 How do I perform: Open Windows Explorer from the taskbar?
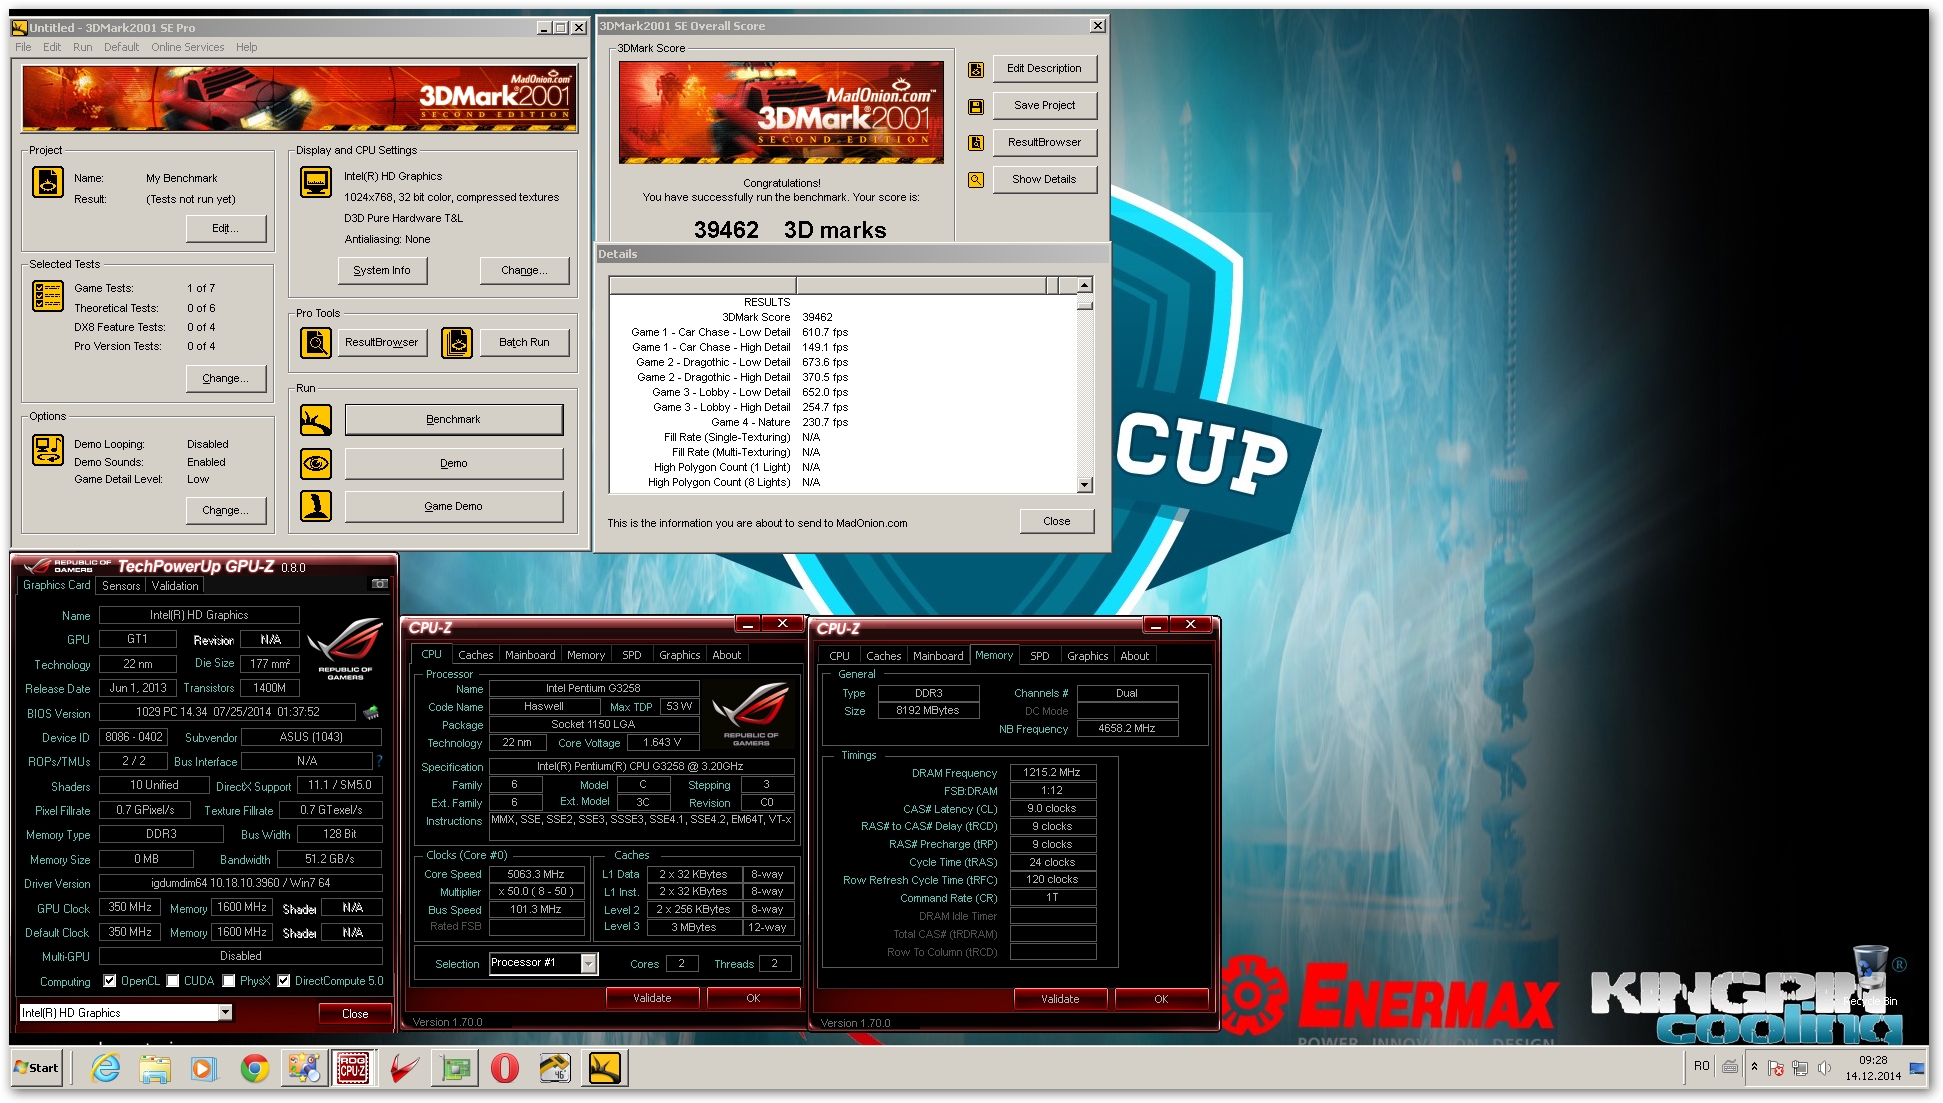pos(155,1068)
